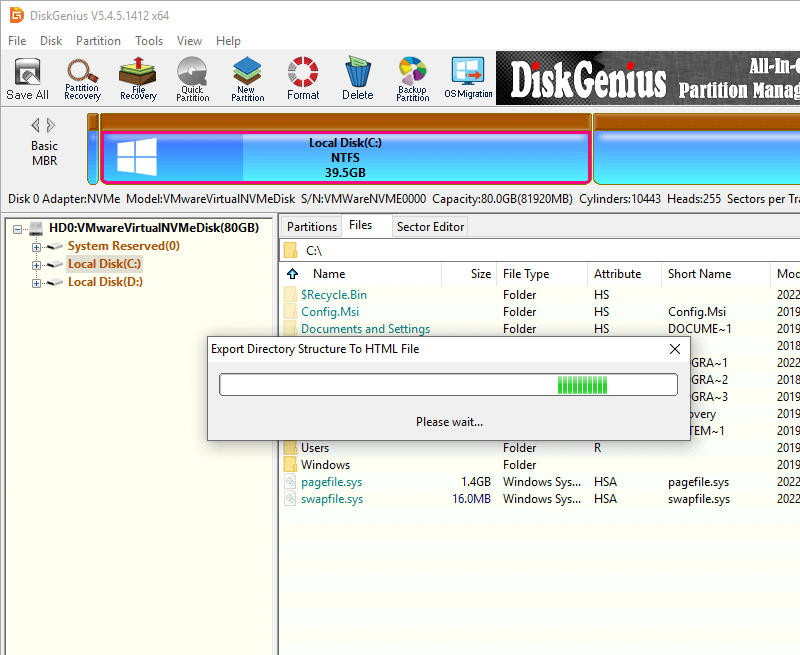Open the Disk menu
The image size is (800, 655).
pos(51,41)
